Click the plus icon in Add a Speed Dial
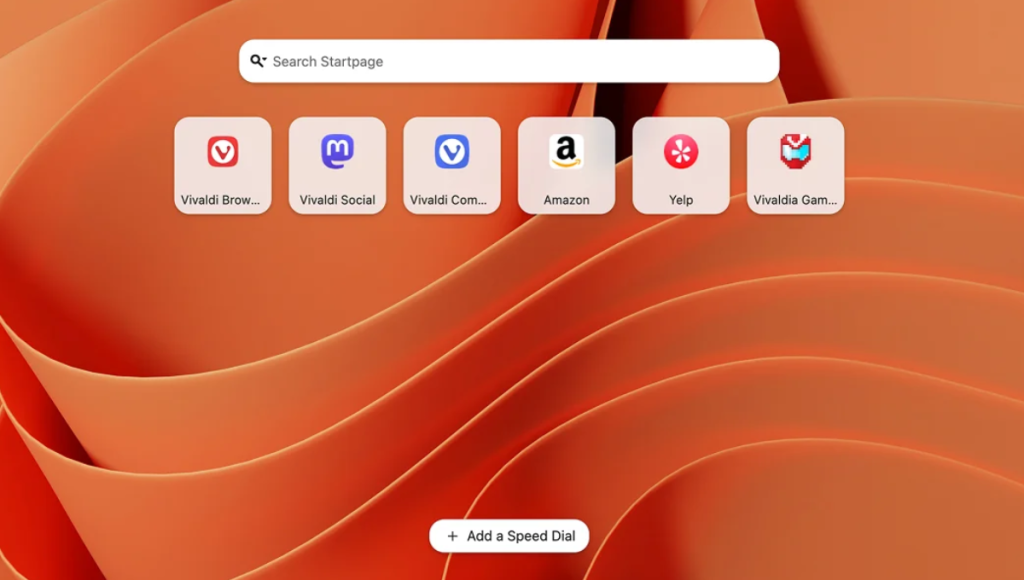Viewport: 1024px width, 580px height. pyautogui.click(x=453, y=536)
